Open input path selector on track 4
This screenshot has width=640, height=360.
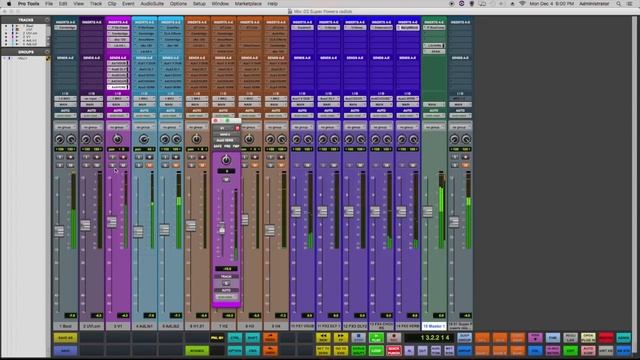144,99
